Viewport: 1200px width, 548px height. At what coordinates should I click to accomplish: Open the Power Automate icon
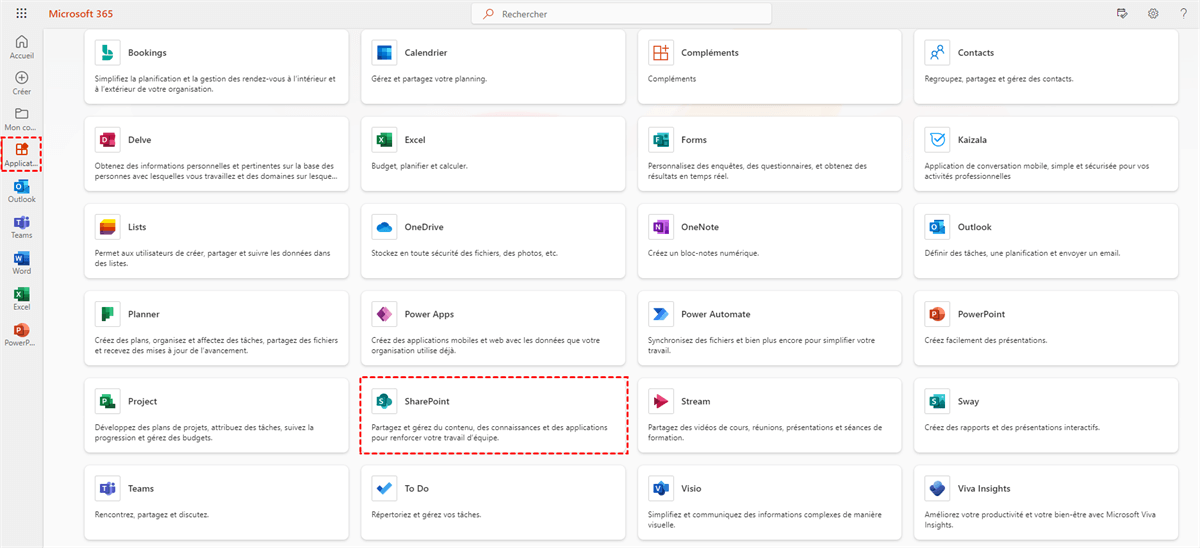point(659,314)
